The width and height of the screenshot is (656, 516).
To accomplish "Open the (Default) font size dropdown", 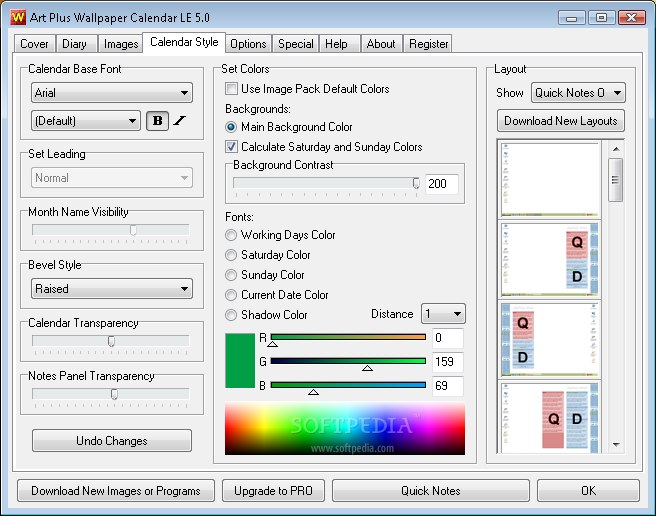I will [x=86, y=121].
